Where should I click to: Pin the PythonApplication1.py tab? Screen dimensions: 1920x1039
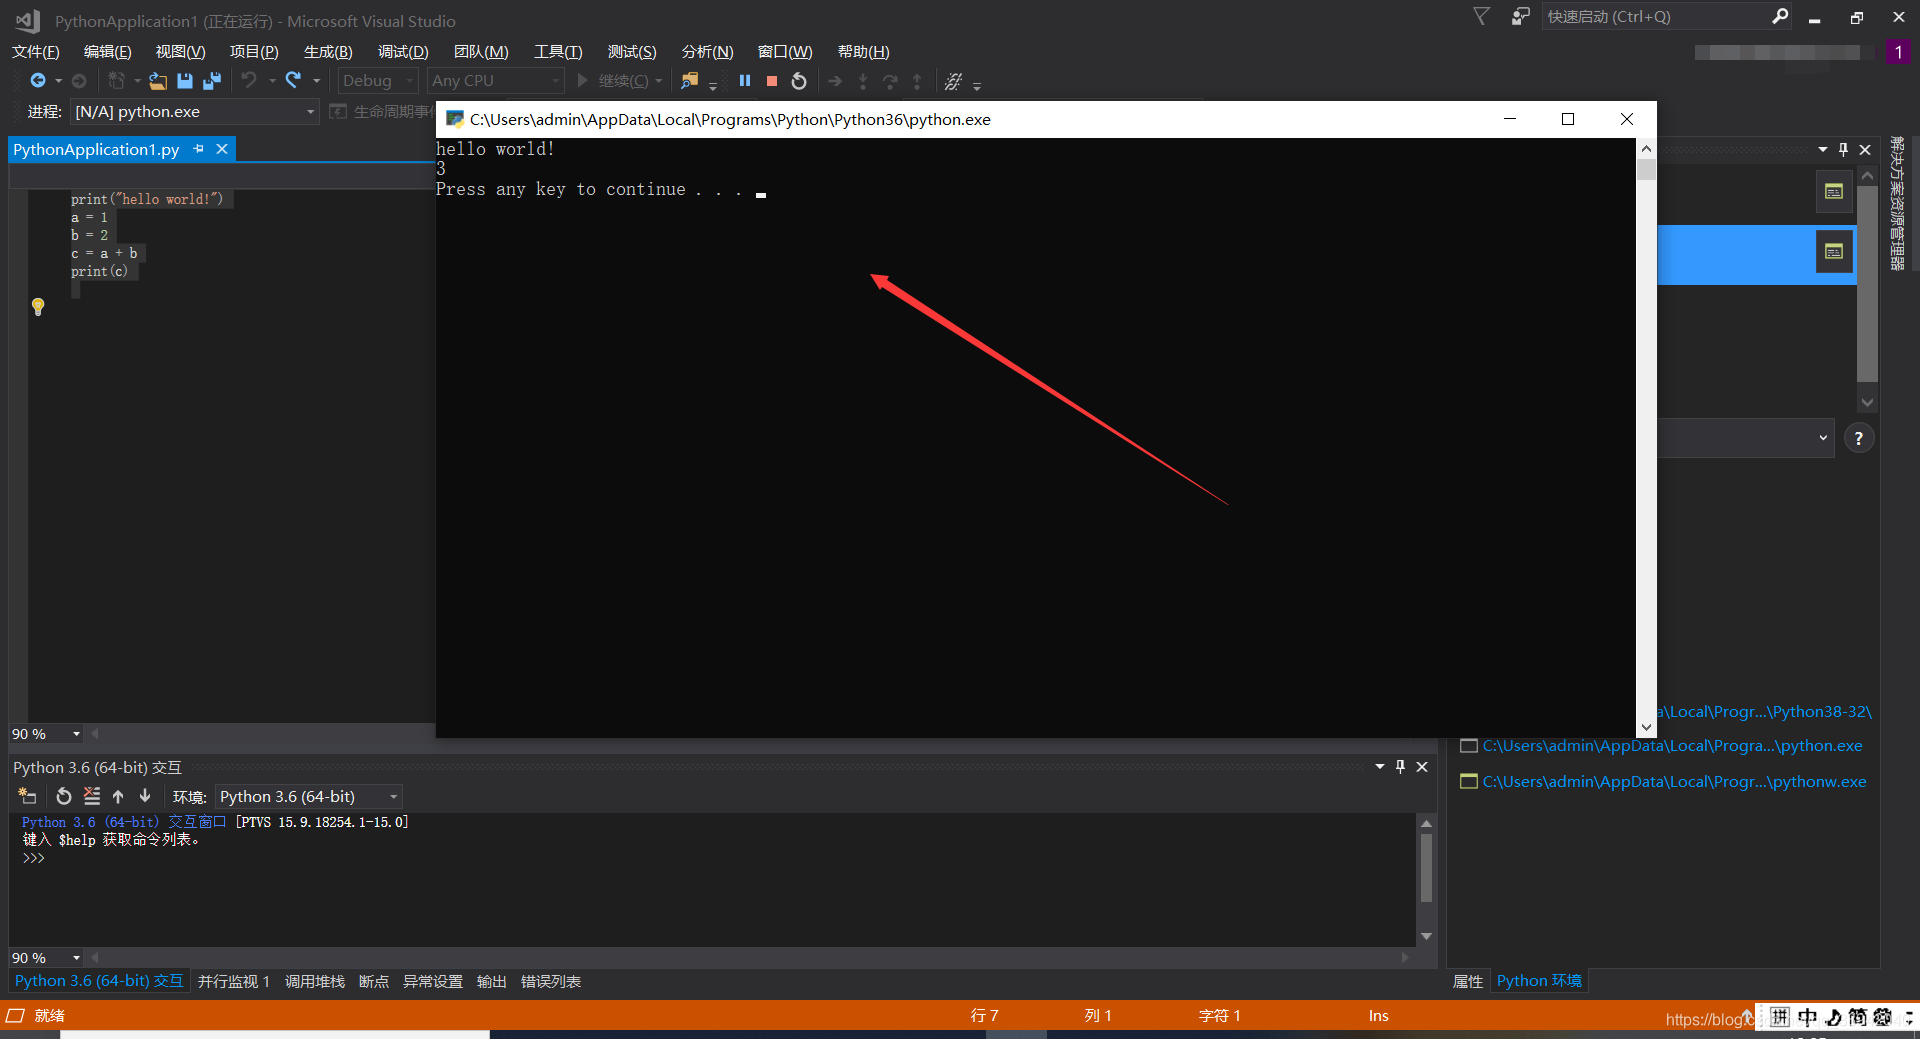pos(199,149)
